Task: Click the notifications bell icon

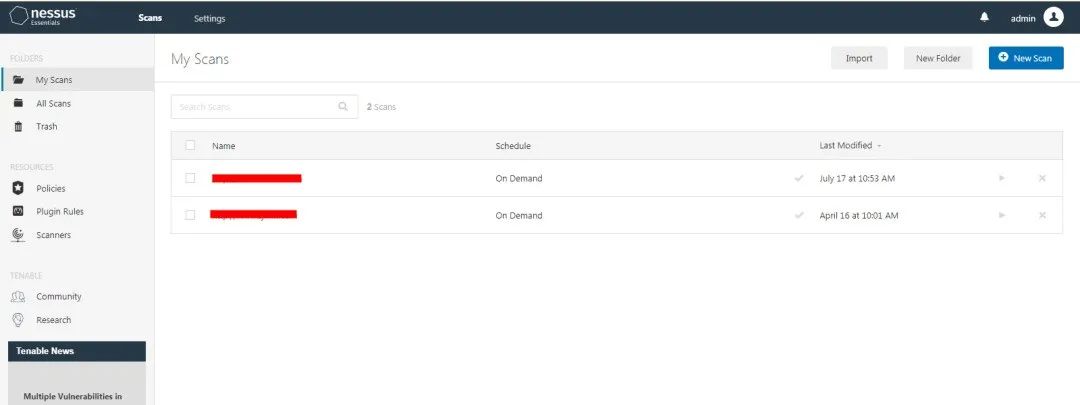Action: 984,18
